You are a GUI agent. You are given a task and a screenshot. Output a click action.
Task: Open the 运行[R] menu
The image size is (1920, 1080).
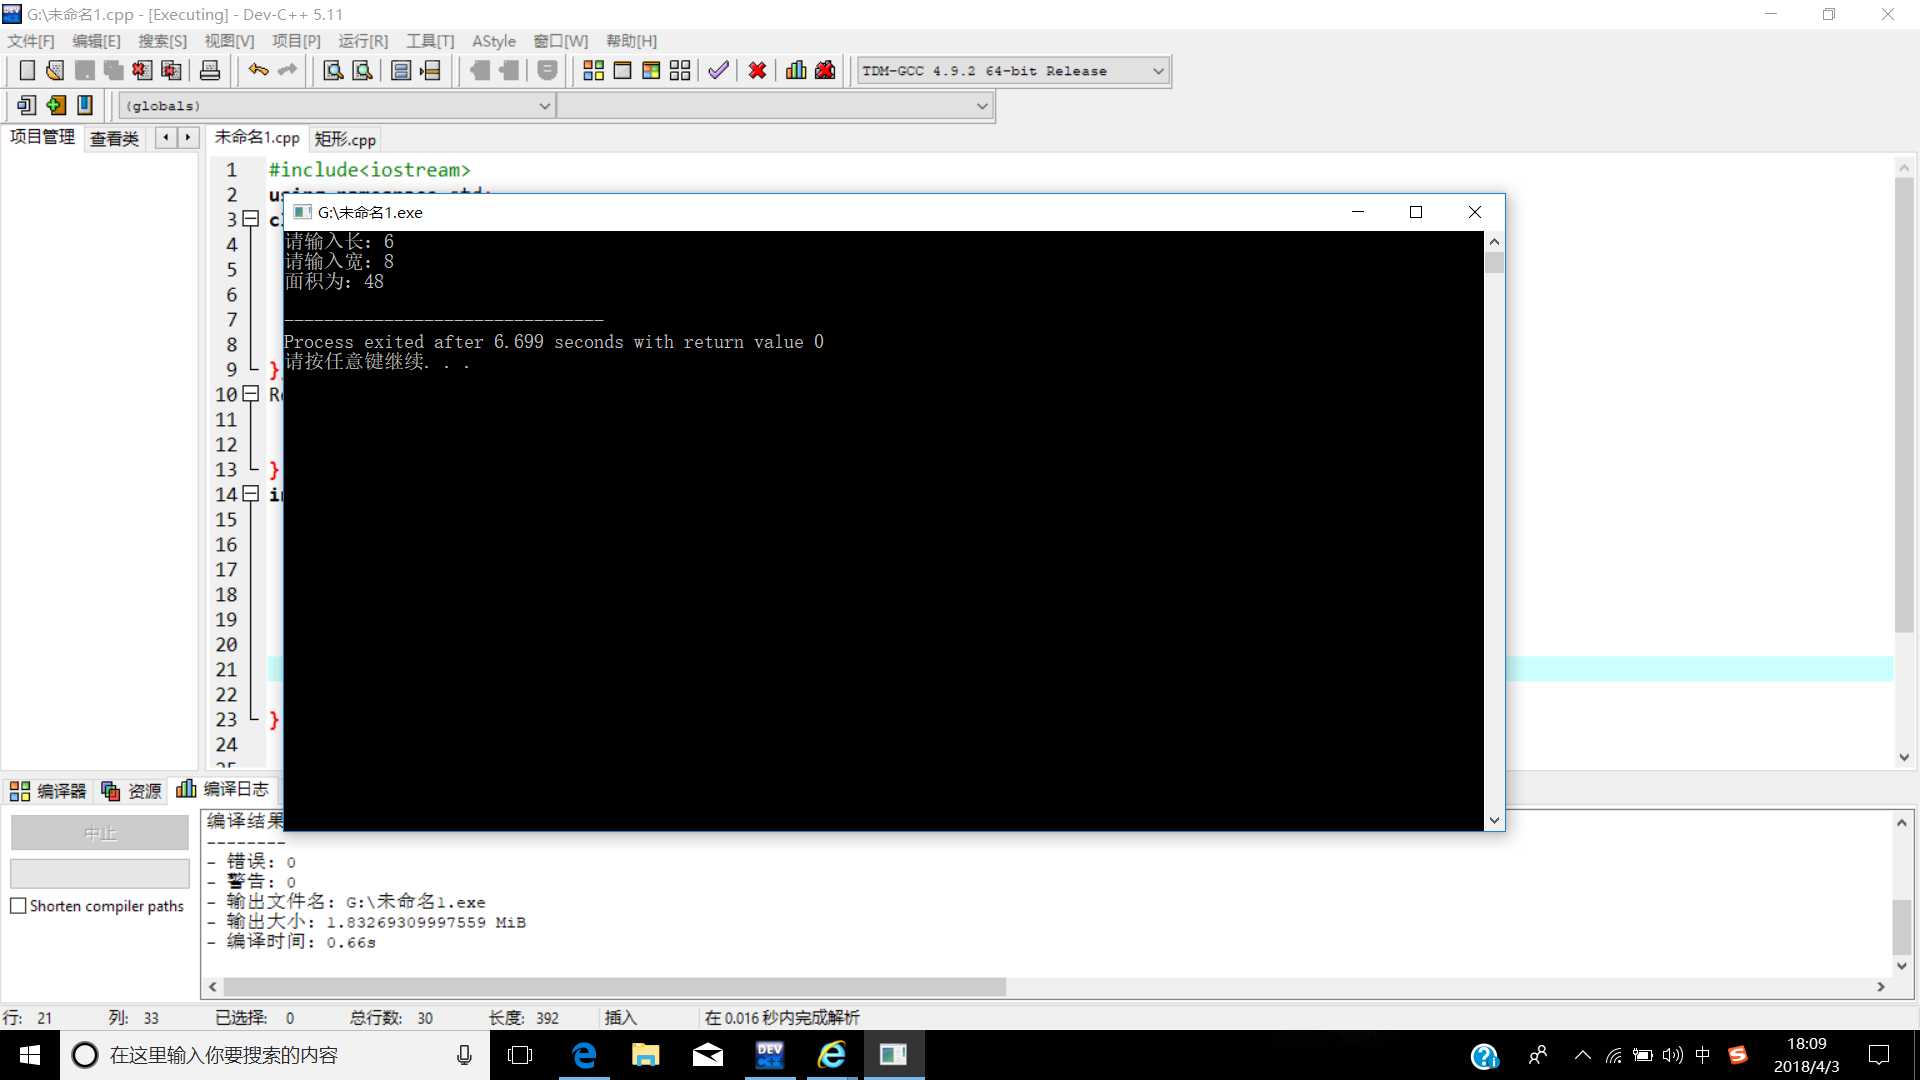pyautogui.click(x=363, y=41)
